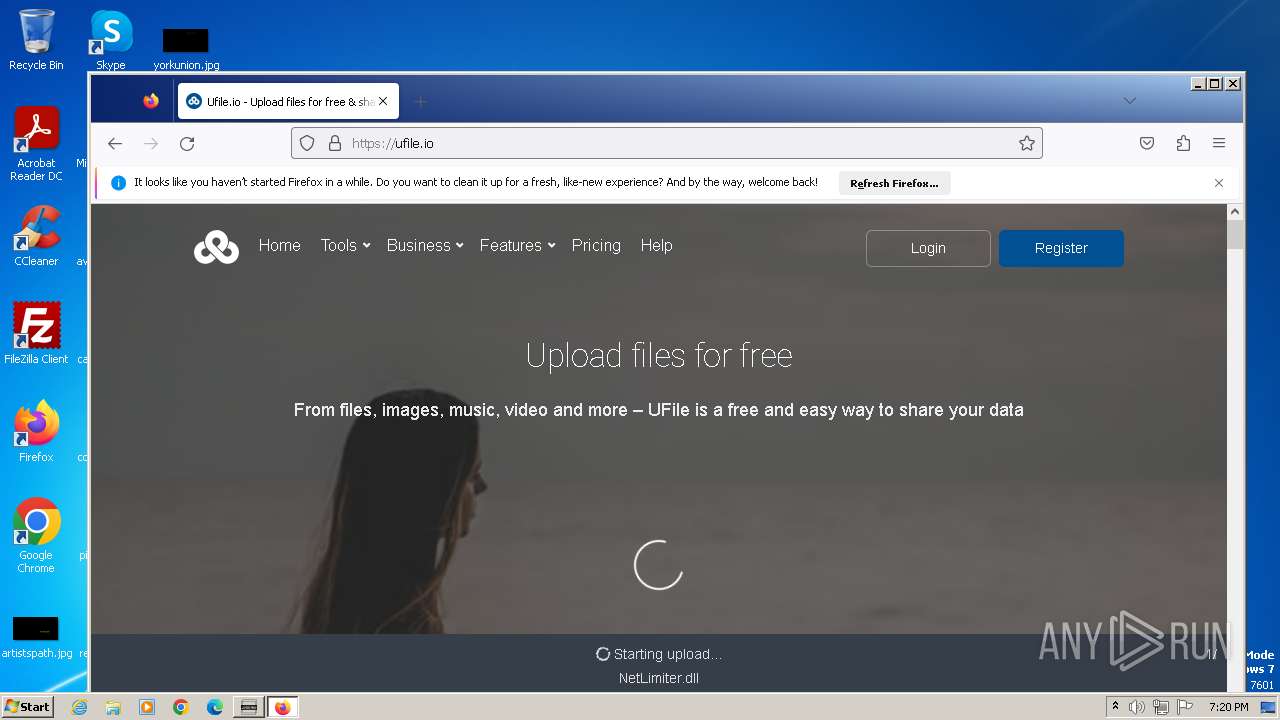1280x720 pixels.
Task: Click the Login button
Action: coord(928,248)
